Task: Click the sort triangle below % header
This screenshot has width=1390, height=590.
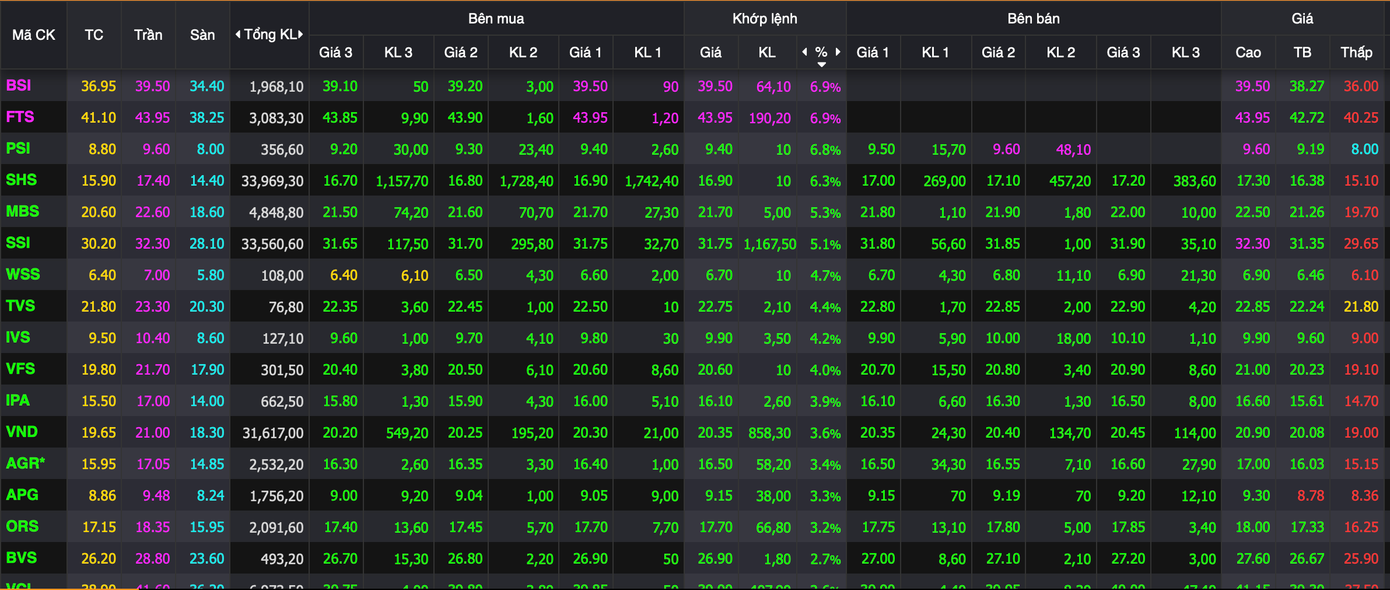Action: pos(821,64)
